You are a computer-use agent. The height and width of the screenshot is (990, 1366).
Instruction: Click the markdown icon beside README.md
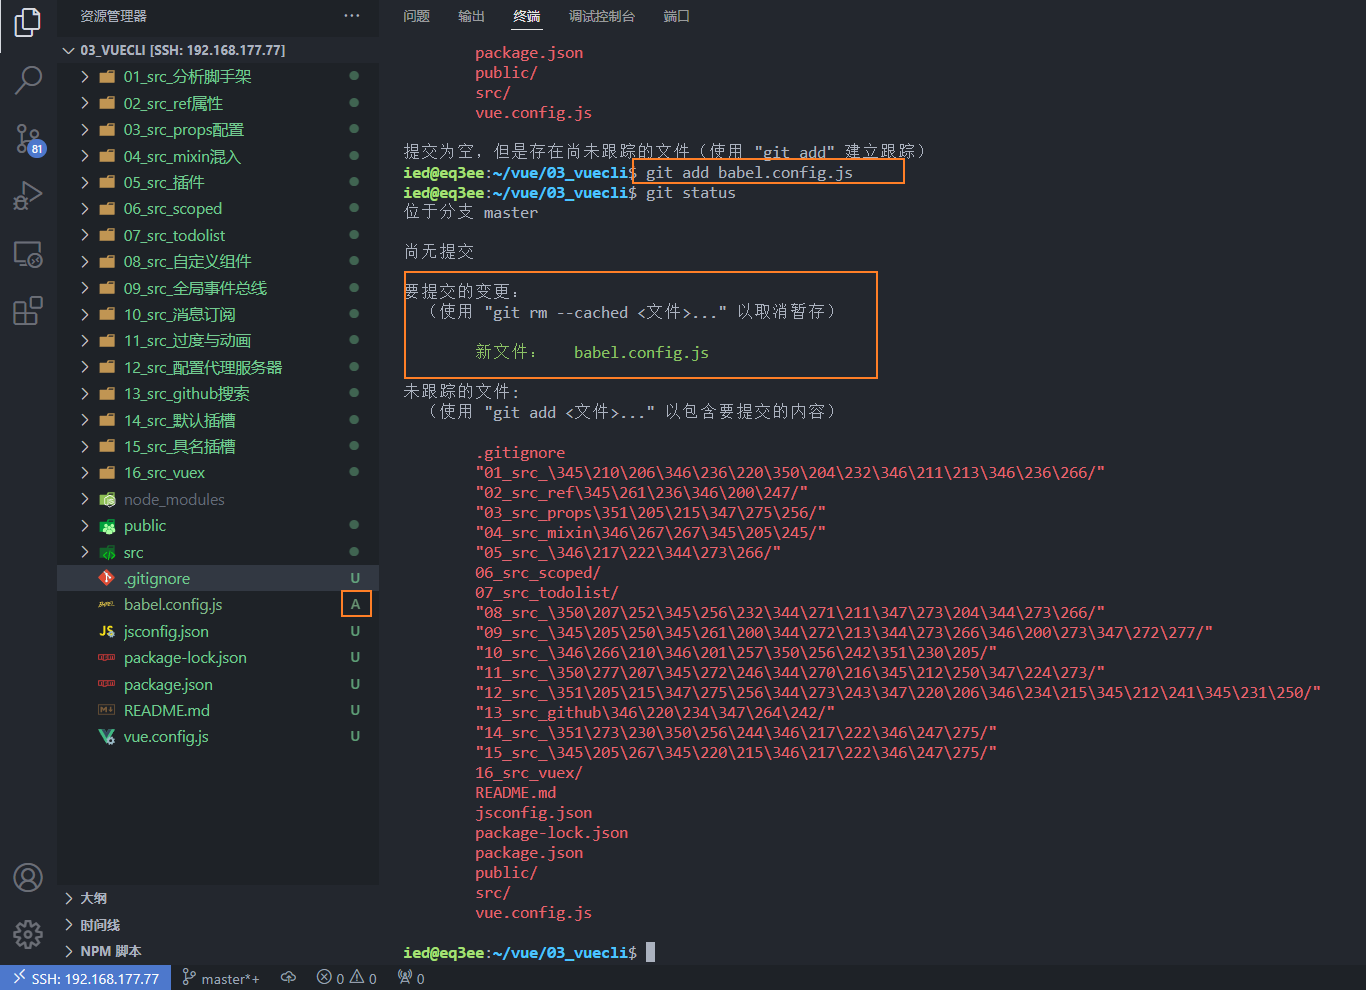click(x=107, y=710)
